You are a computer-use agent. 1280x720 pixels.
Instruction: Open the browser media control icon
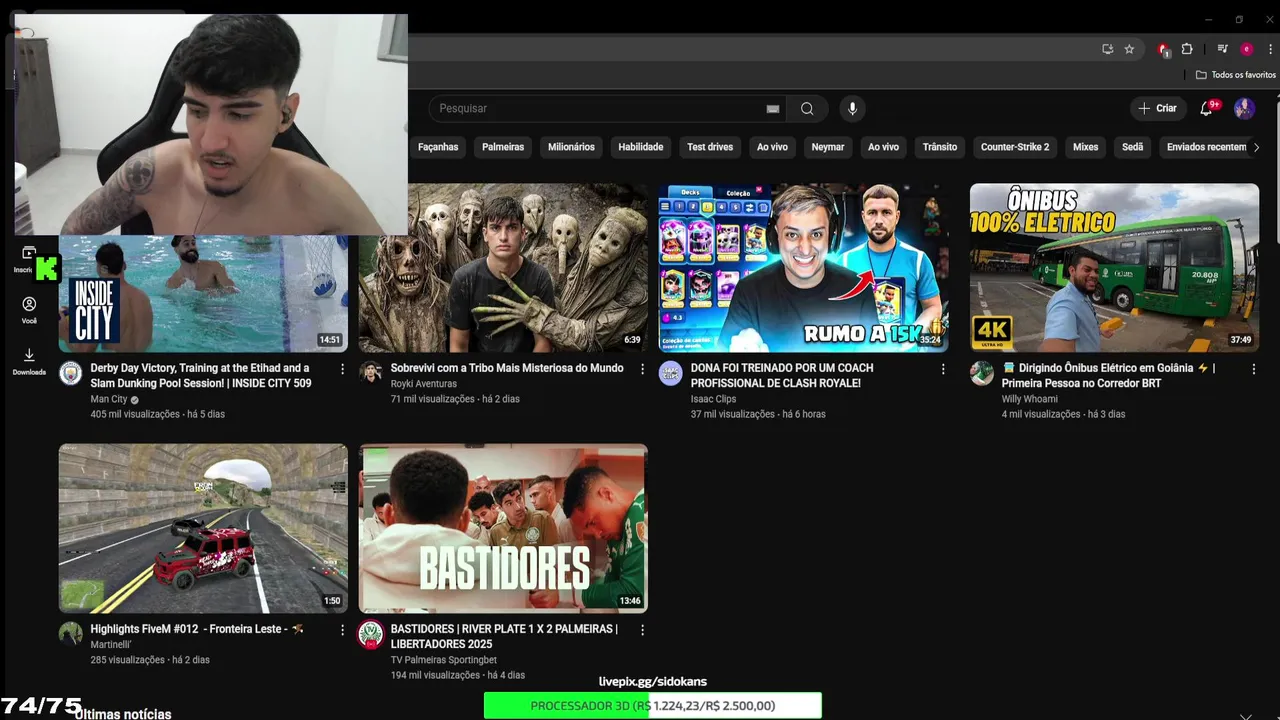pos(1222,49)
